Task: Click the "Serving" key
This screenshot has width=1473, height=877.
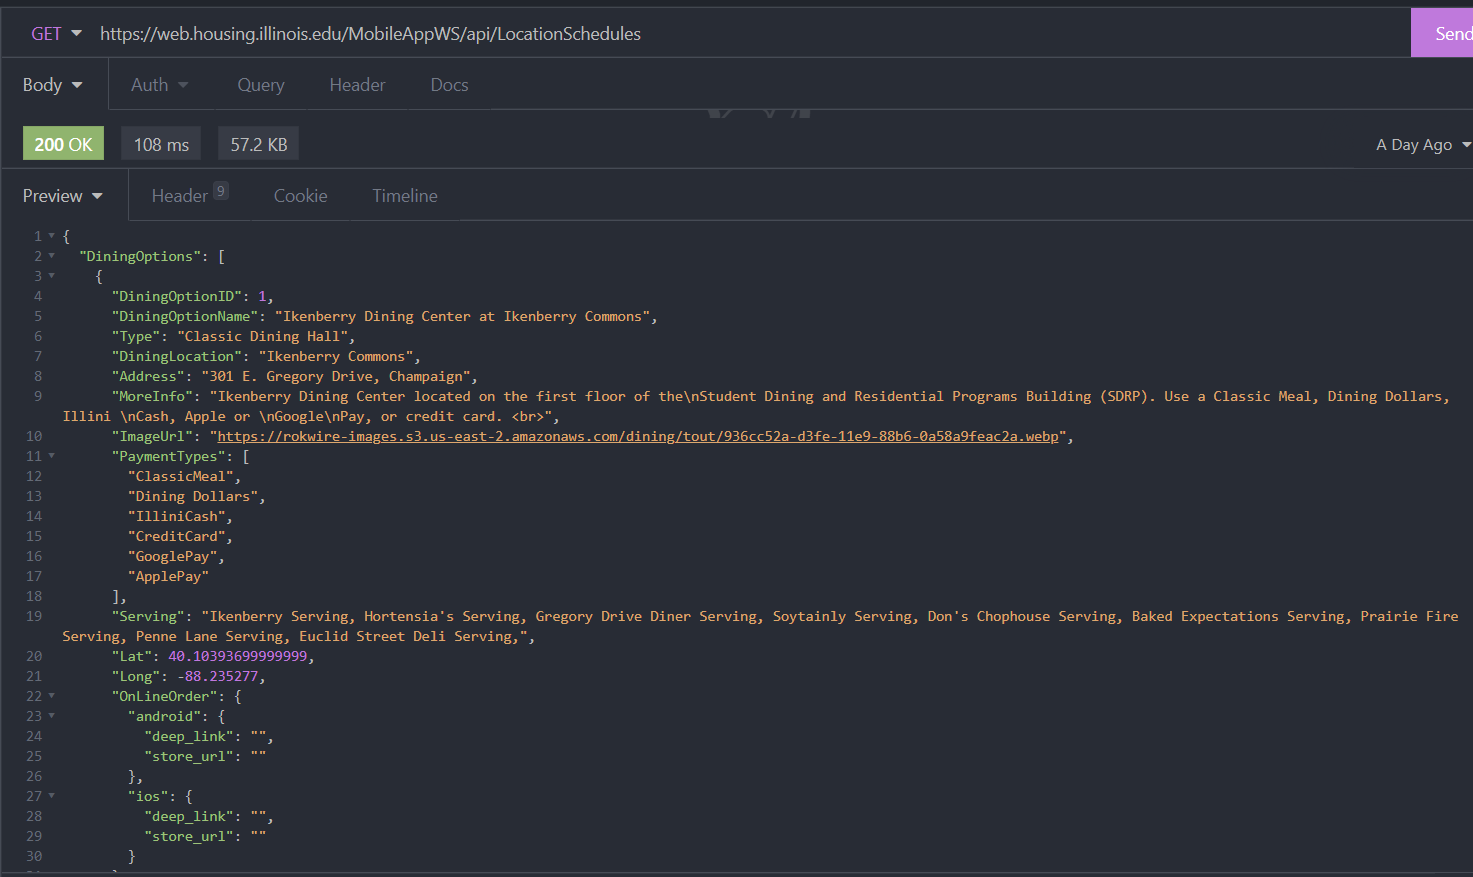Action: (148, 616)
